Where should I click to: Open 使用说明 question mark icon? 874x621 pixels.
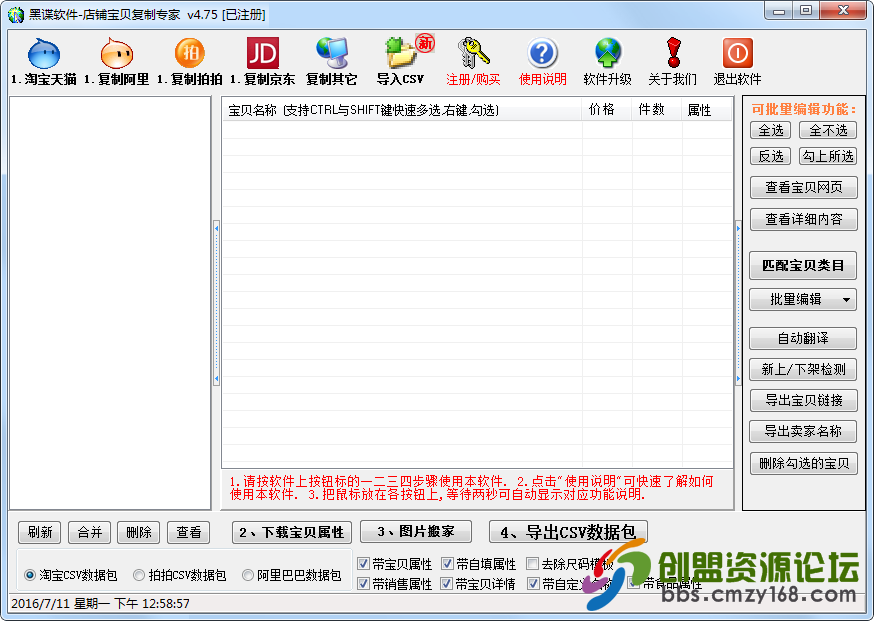tap(542, 53)
